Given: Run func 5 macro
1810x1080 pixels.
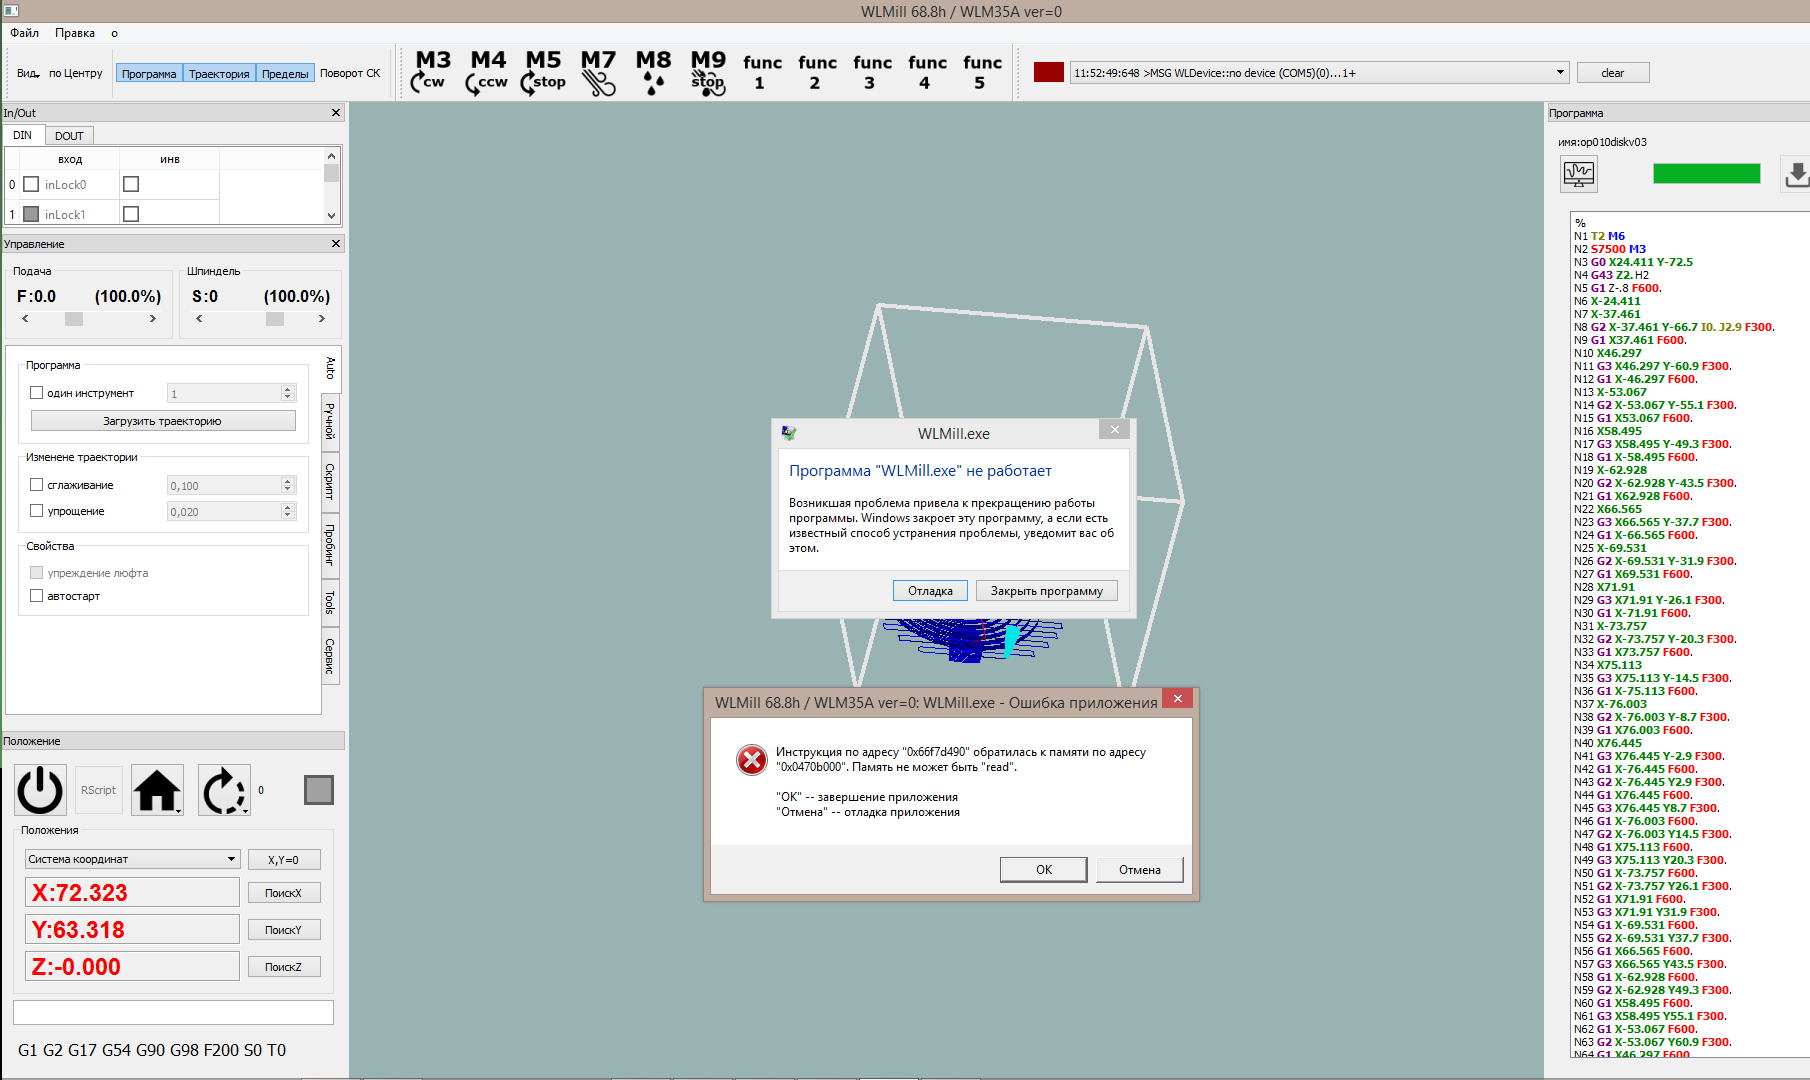Looking at the screenshot, I should point(982,72).
